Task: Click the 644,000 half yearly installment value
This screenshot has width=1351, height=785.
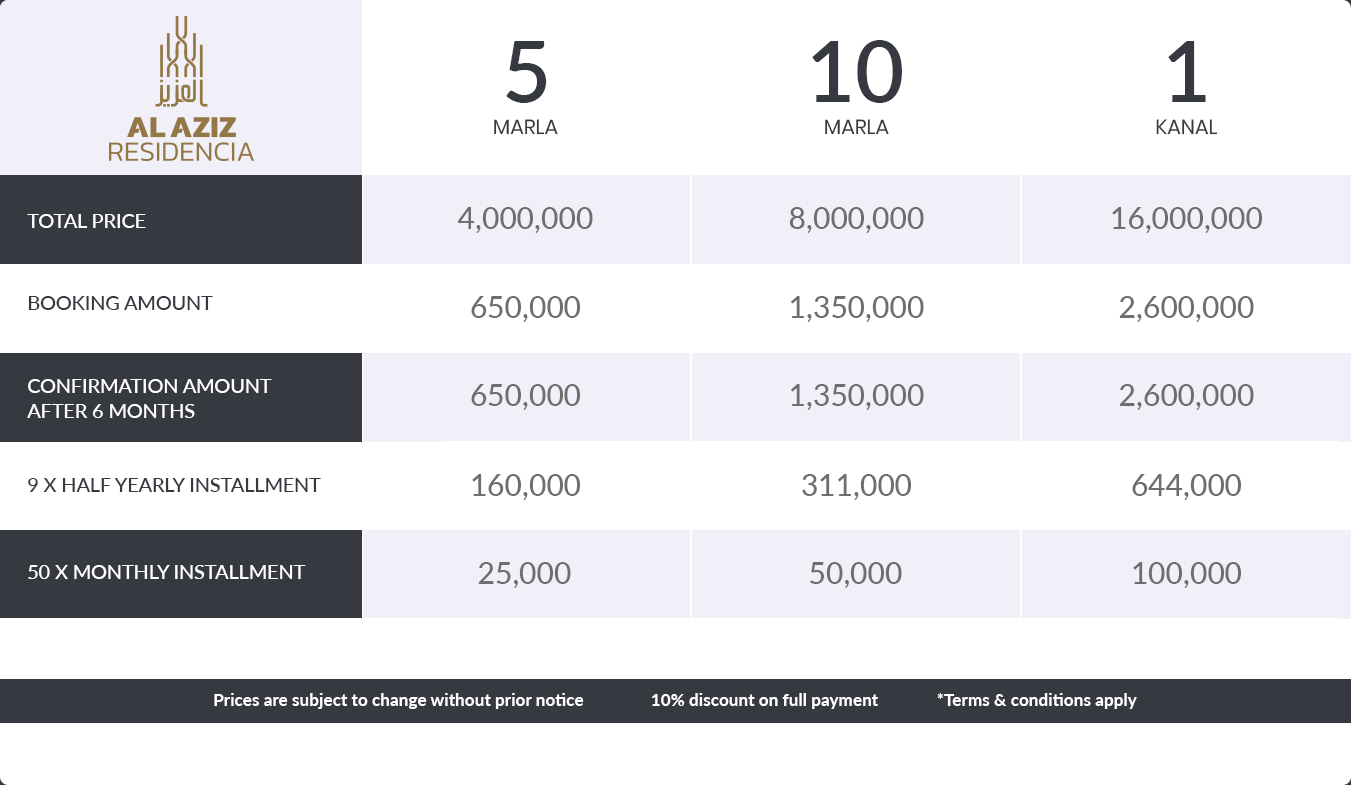Action: [x=1186, y=485]
